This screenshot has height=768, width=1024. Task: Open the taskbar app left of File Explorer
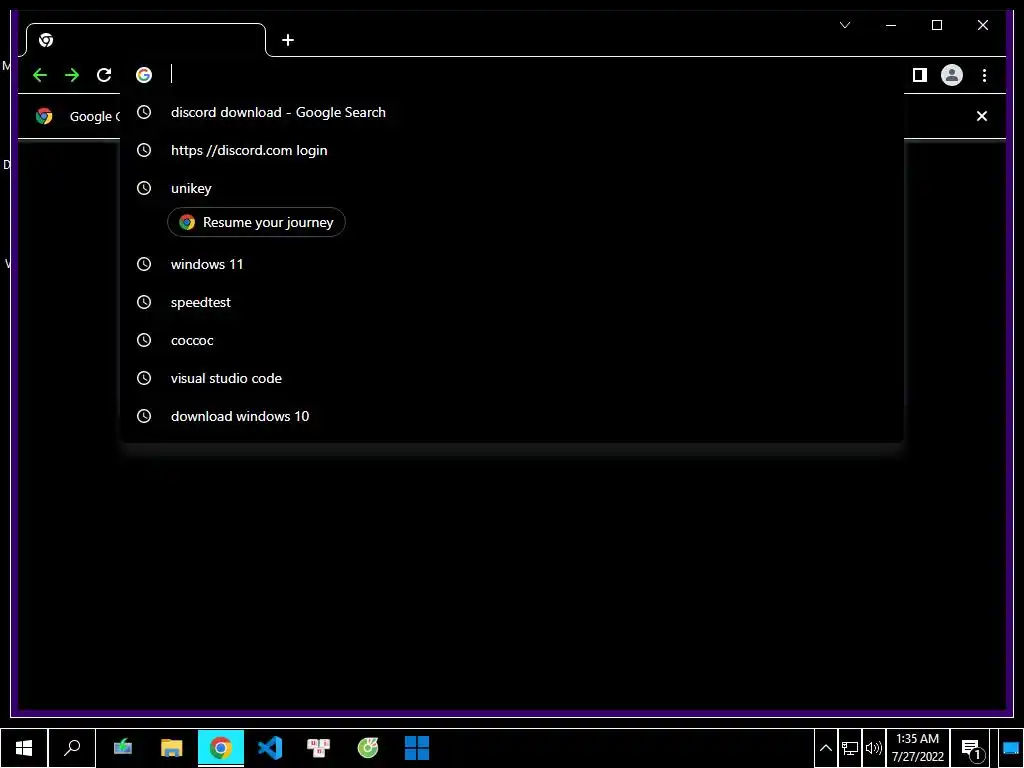[122, 748]
